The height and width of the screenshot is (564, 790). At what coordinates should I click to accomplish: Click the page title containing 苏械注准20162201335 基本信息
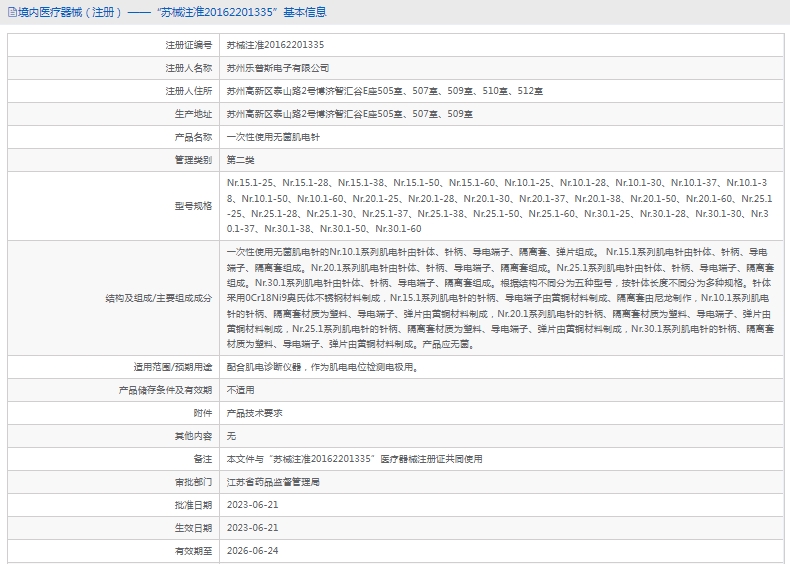(x=171, y=13)
